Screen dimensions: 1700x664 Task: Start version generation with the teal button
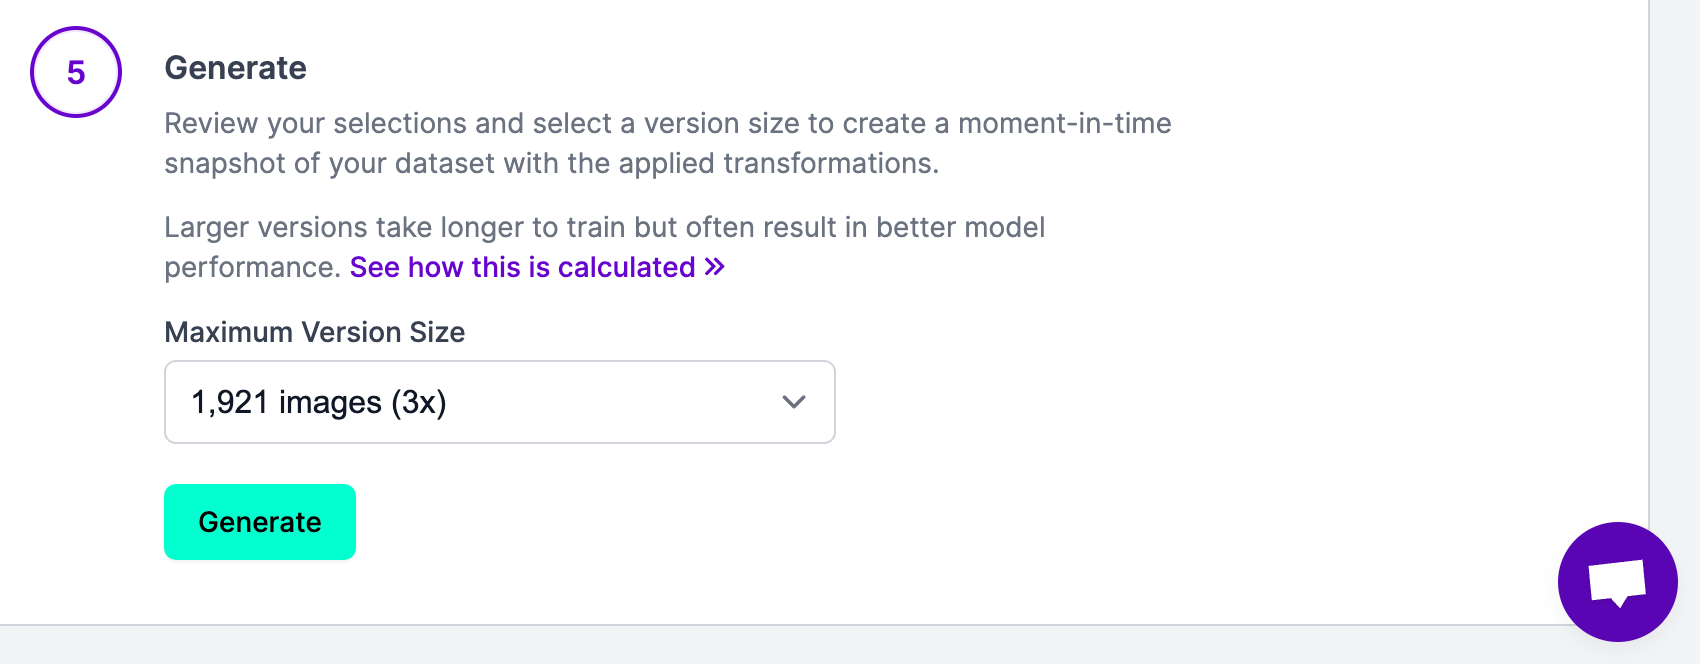tap(260, 522)
